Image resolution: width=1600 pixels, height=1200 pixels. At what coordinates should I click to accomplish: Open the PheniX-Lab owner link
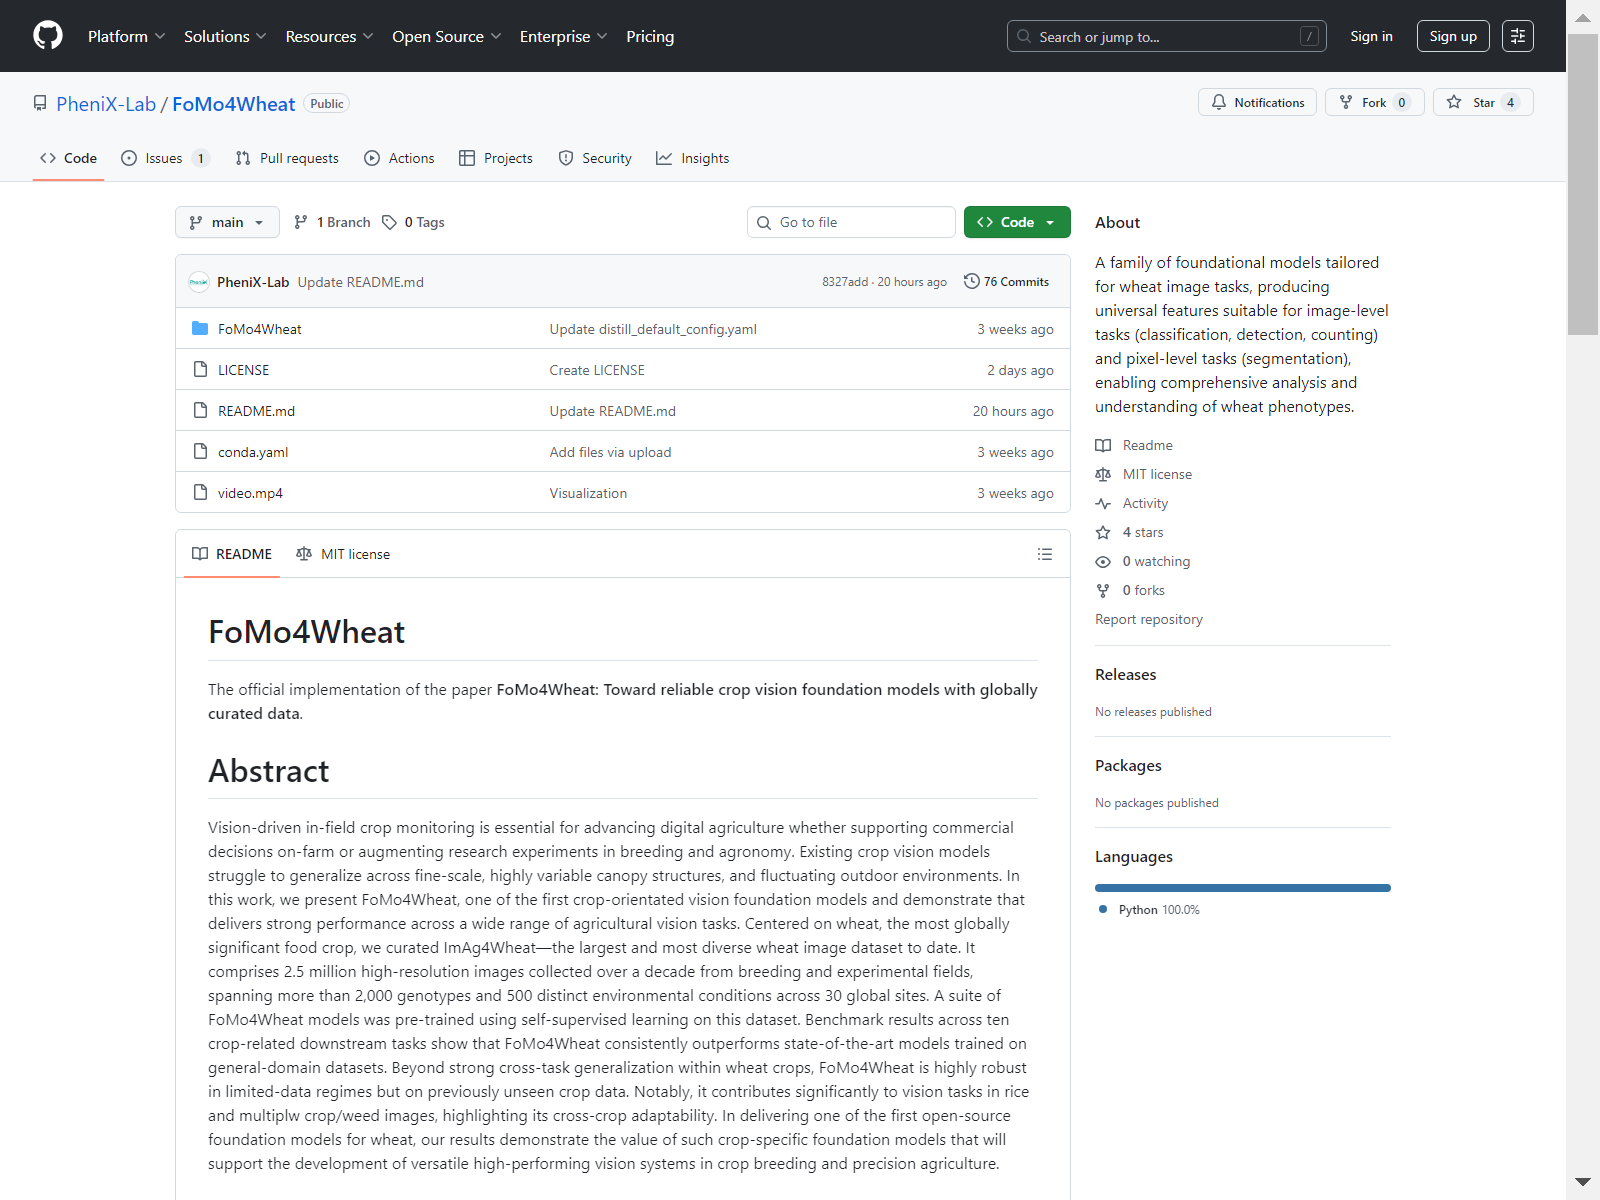(x=106, y=104)
